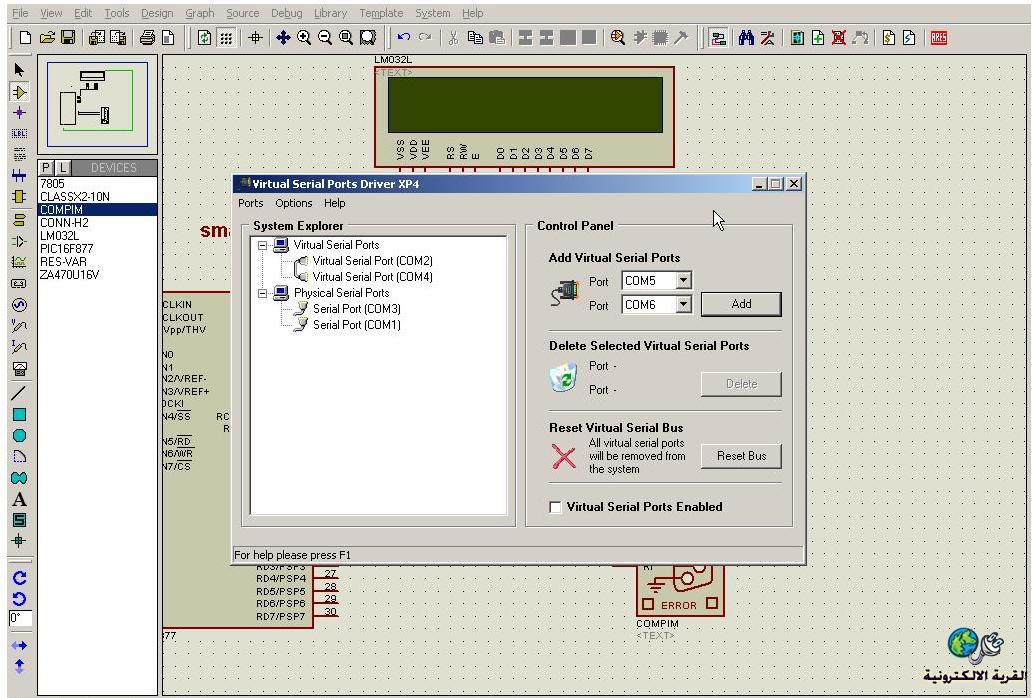Click the schematic overview thumbnail
Screen dimensions: 1033x698
[98, 104]
